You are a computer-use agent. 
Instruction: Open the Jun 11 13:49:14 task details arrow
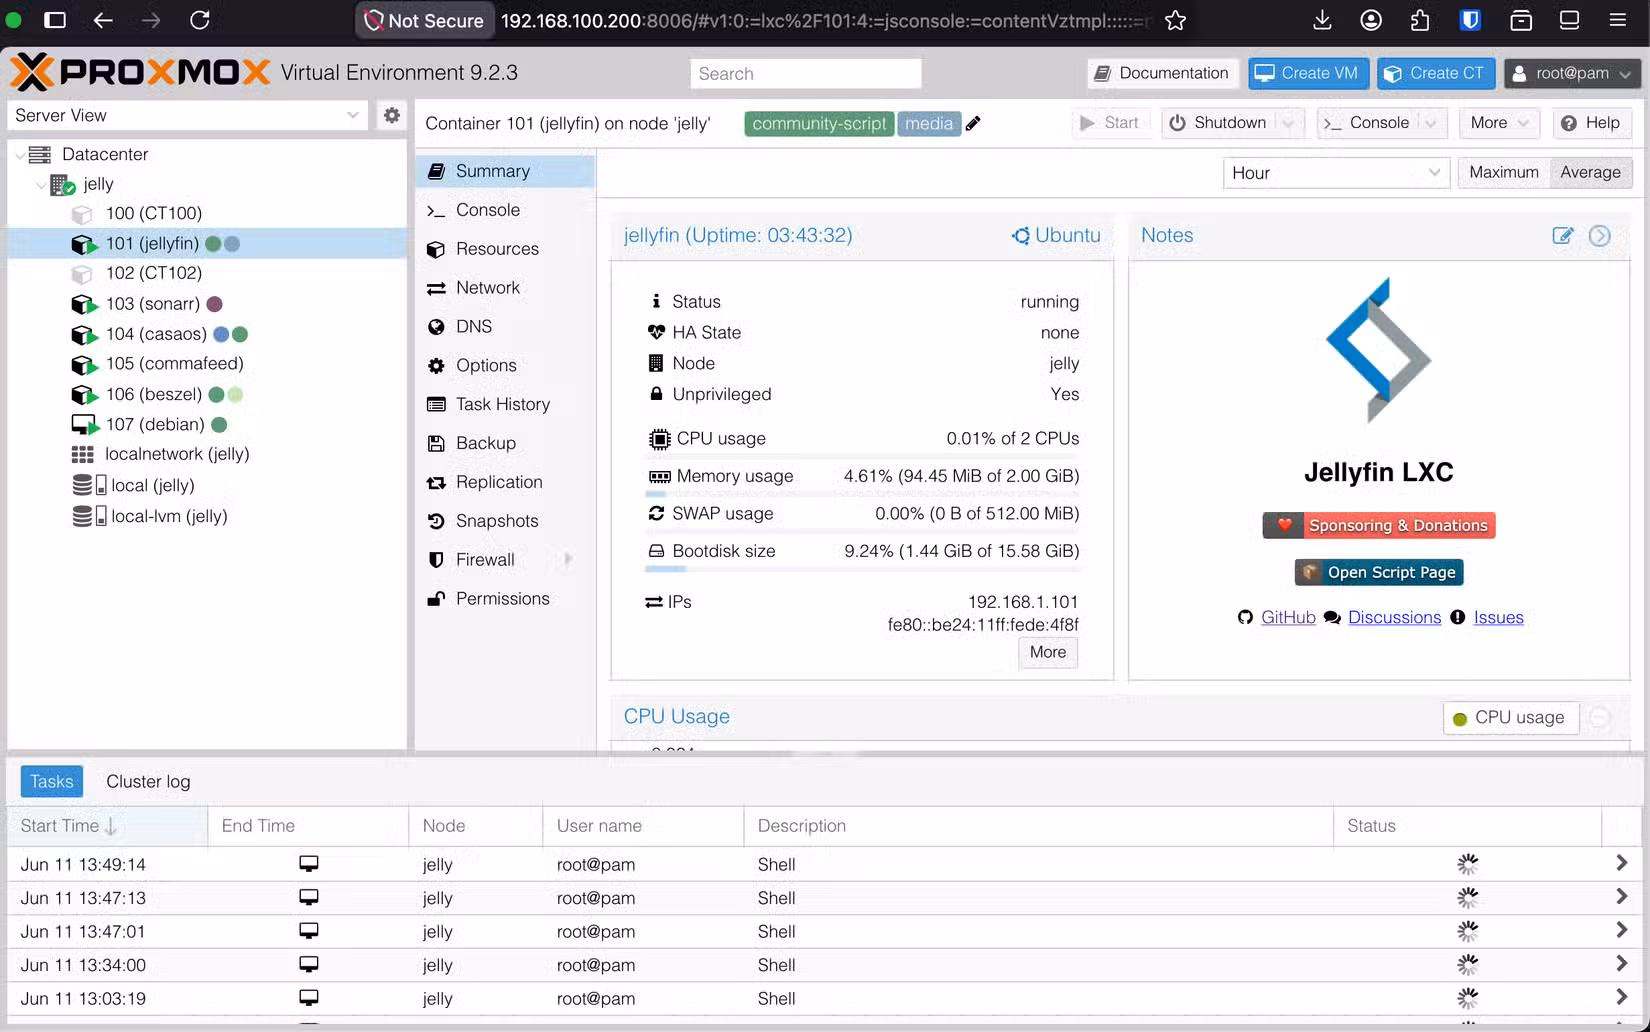point(1621,863)
